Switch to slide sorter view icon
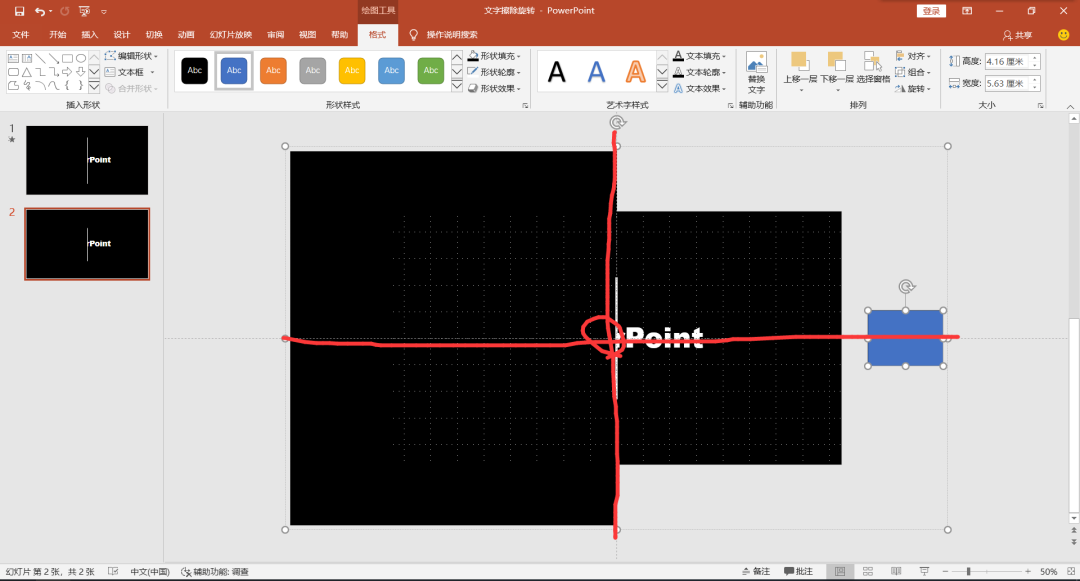Image resolution: width=1080 pixels, height=581 pixels. pyautogui.click(x=868, y=571)
